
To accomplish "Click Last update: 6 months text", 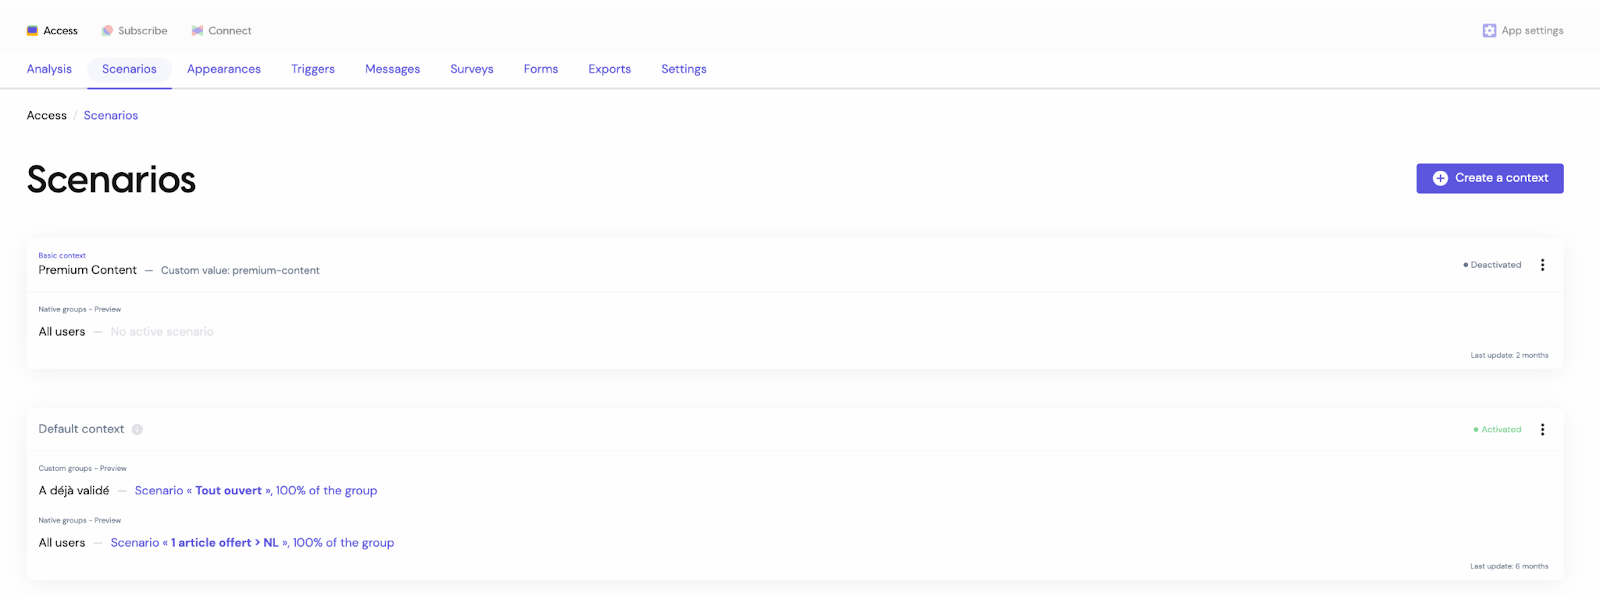I will coord(1509,566).
